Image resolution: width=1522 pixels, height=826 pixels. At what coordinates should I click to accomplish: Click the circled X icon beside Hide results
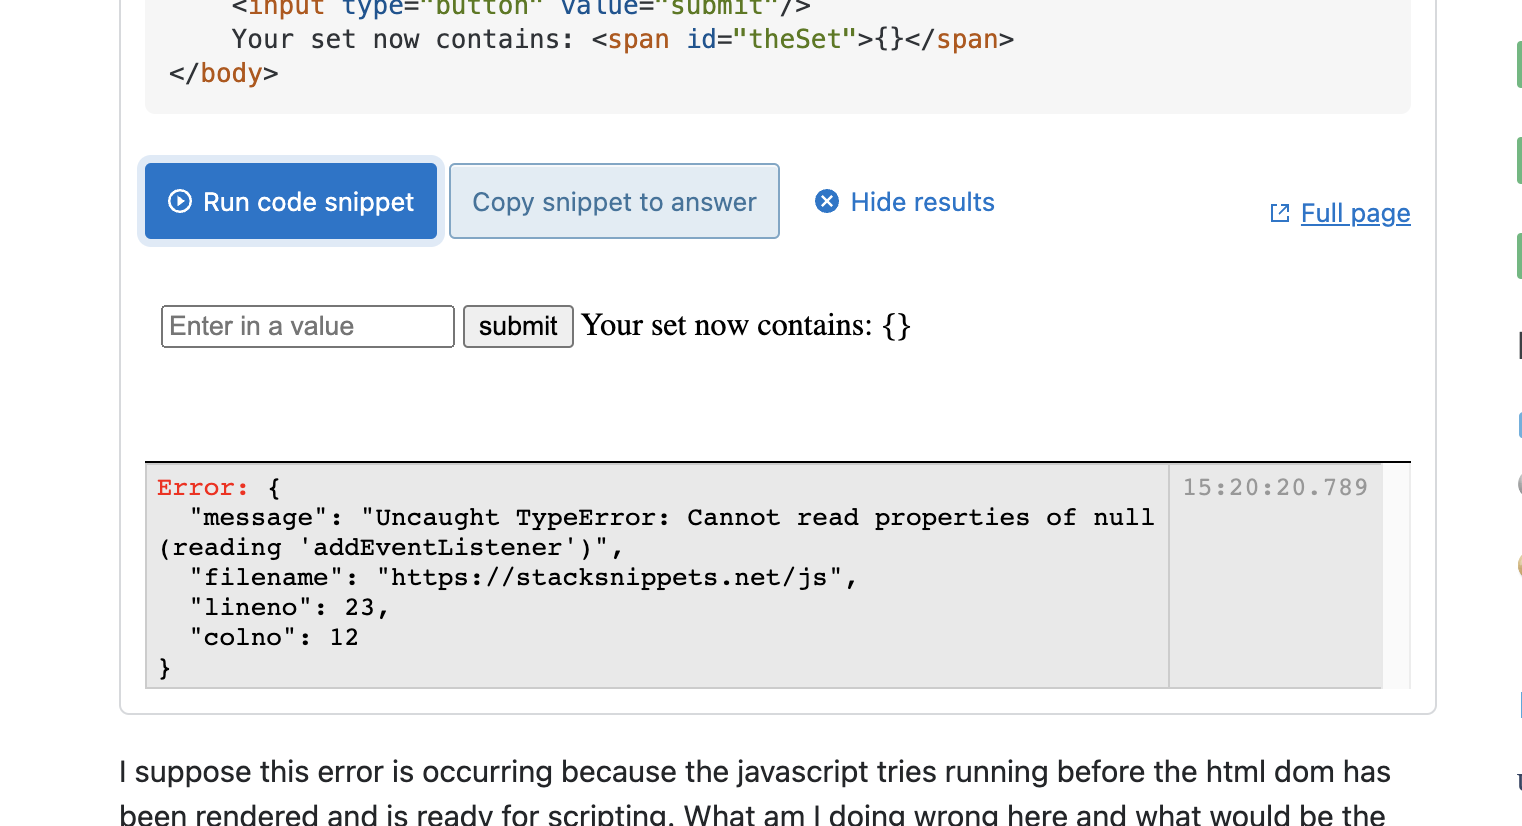(827, 202)
